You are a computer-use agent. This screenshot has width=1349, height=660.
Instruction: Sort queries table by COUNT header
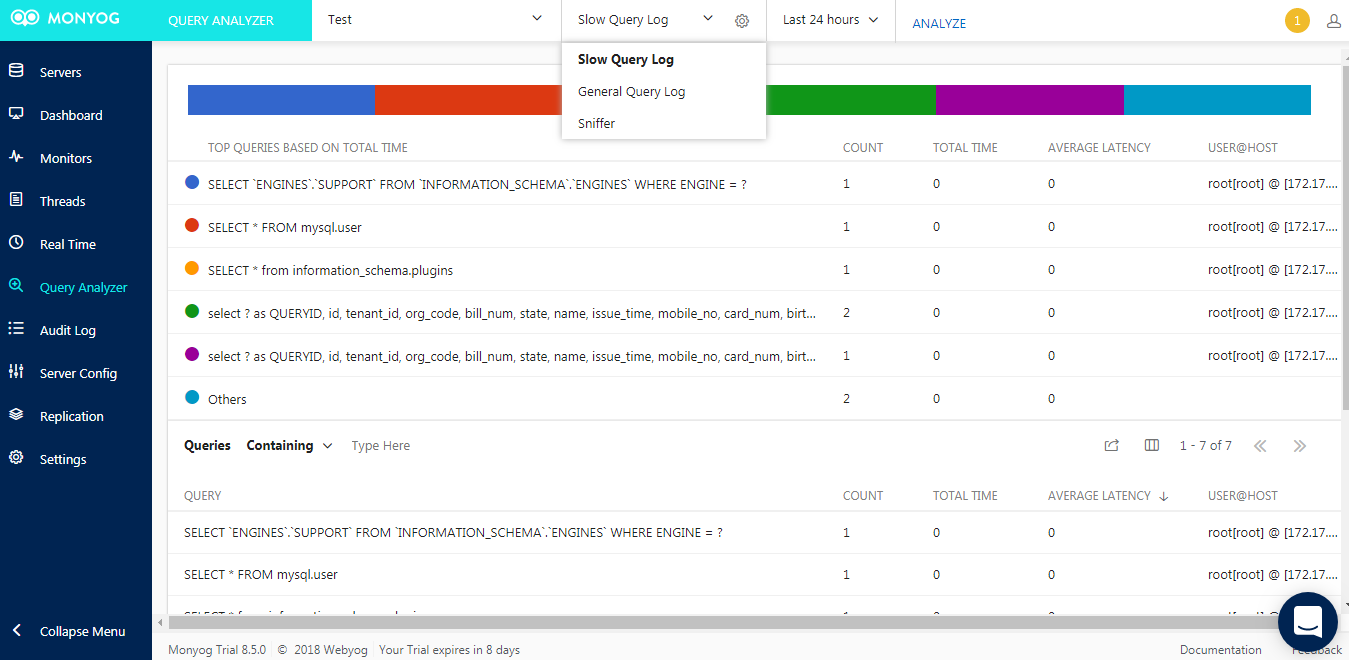[863, 495]
